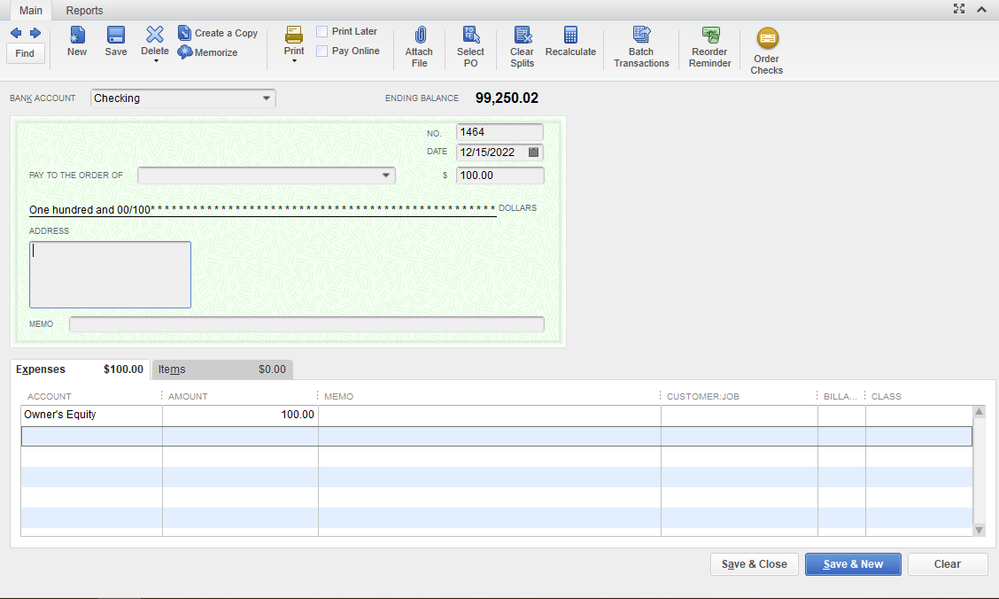Open Select PO
This screenshot has width=999, height=599.
click(471, 47)
